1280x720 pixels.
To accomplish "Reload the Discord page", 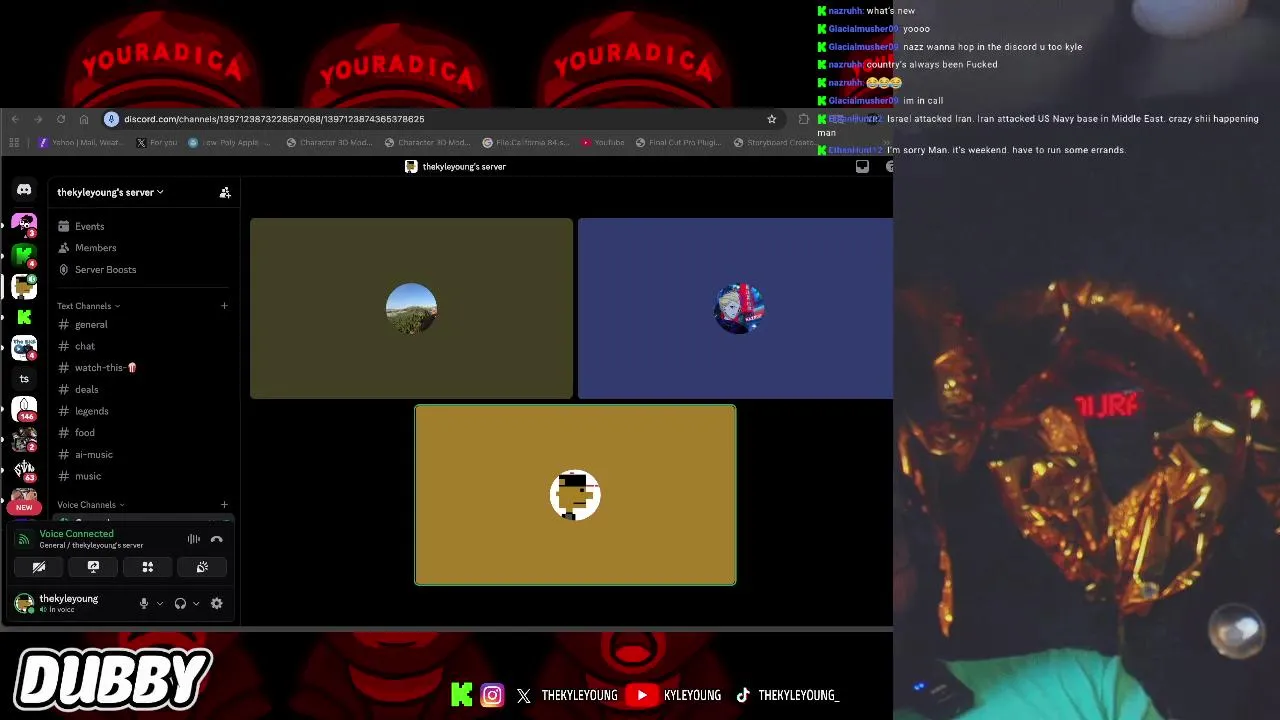I will [x=61, y=119].
